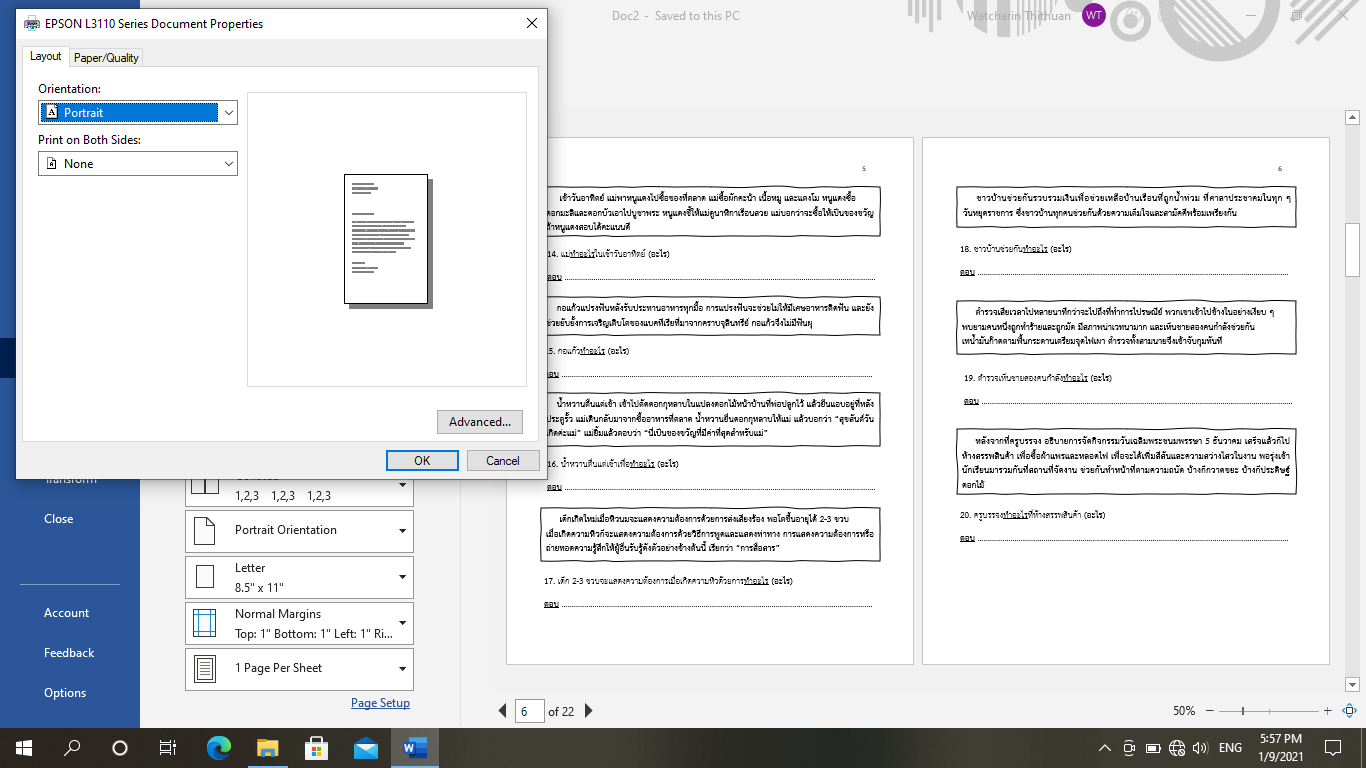Zoom out the print preview
The width and height of the screenshot is (1366, 768).
point(1209,711)
